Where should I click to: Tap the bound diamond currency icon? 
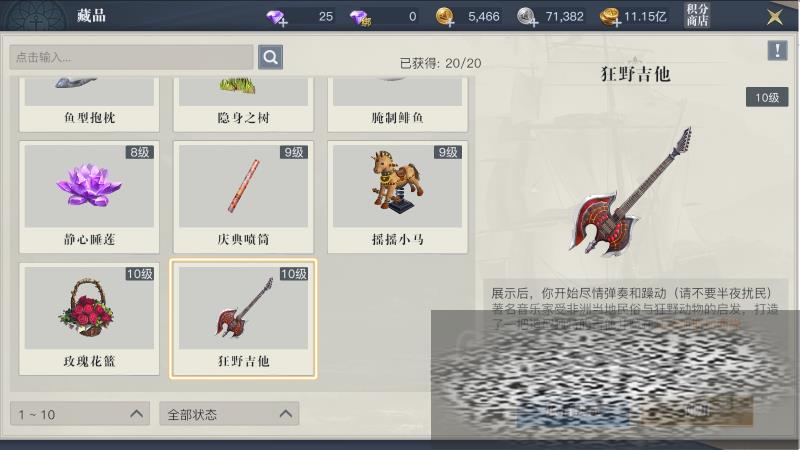360,18
